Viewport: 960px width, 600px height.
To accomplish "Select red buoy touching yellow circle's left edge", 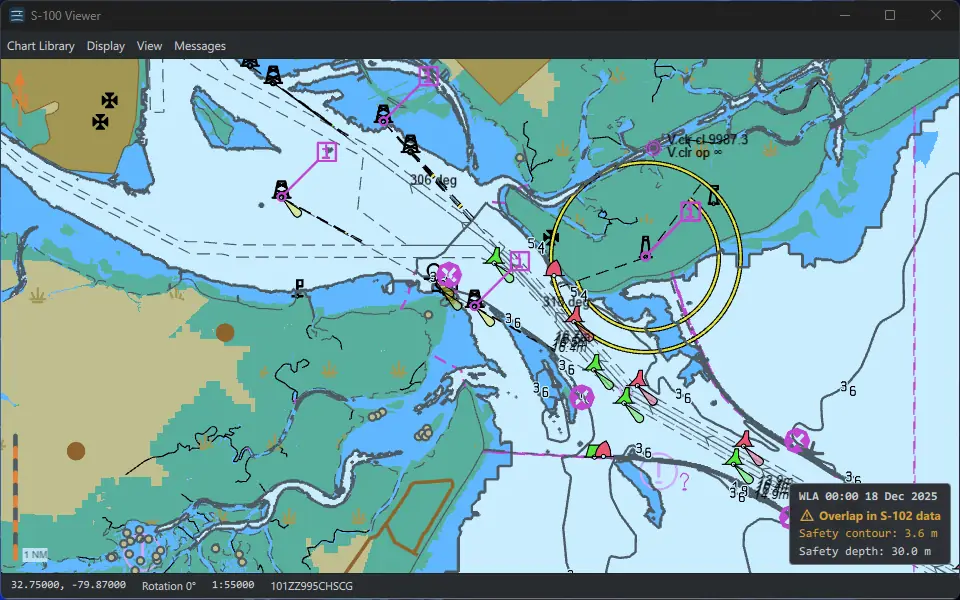I will [x=553, y=268].
